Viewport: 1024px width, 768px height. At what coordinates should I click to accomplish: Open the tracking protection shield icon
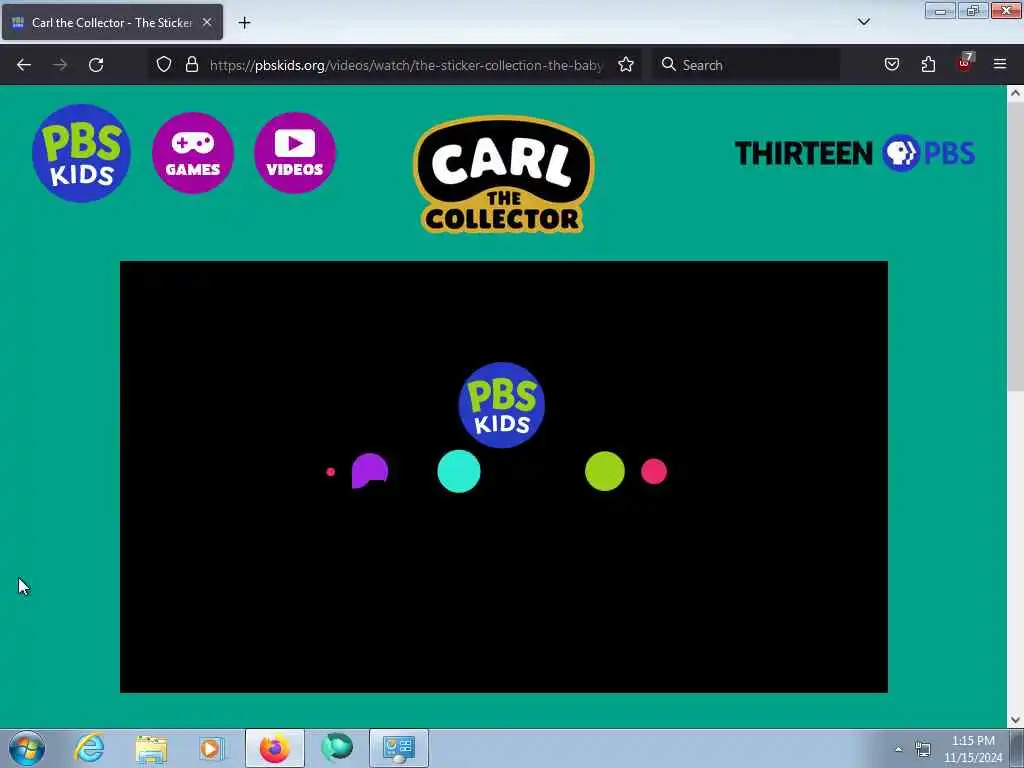[x=164, y=65]
